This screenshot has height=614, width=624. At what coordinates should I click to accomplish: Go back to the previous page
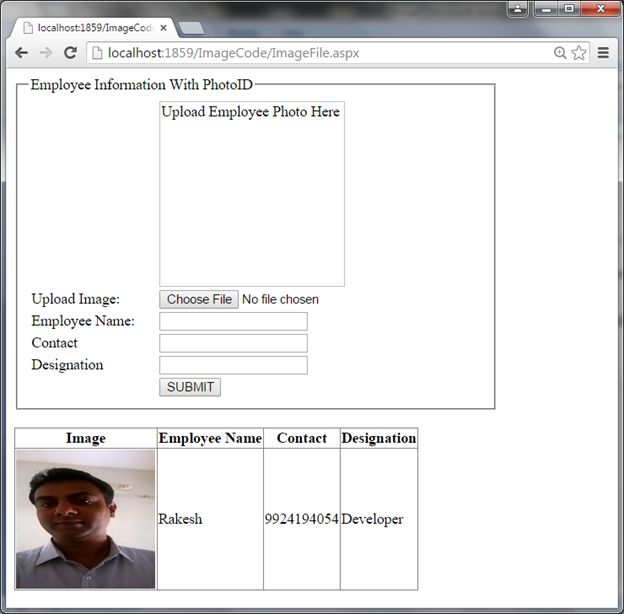tap(21, 53)
